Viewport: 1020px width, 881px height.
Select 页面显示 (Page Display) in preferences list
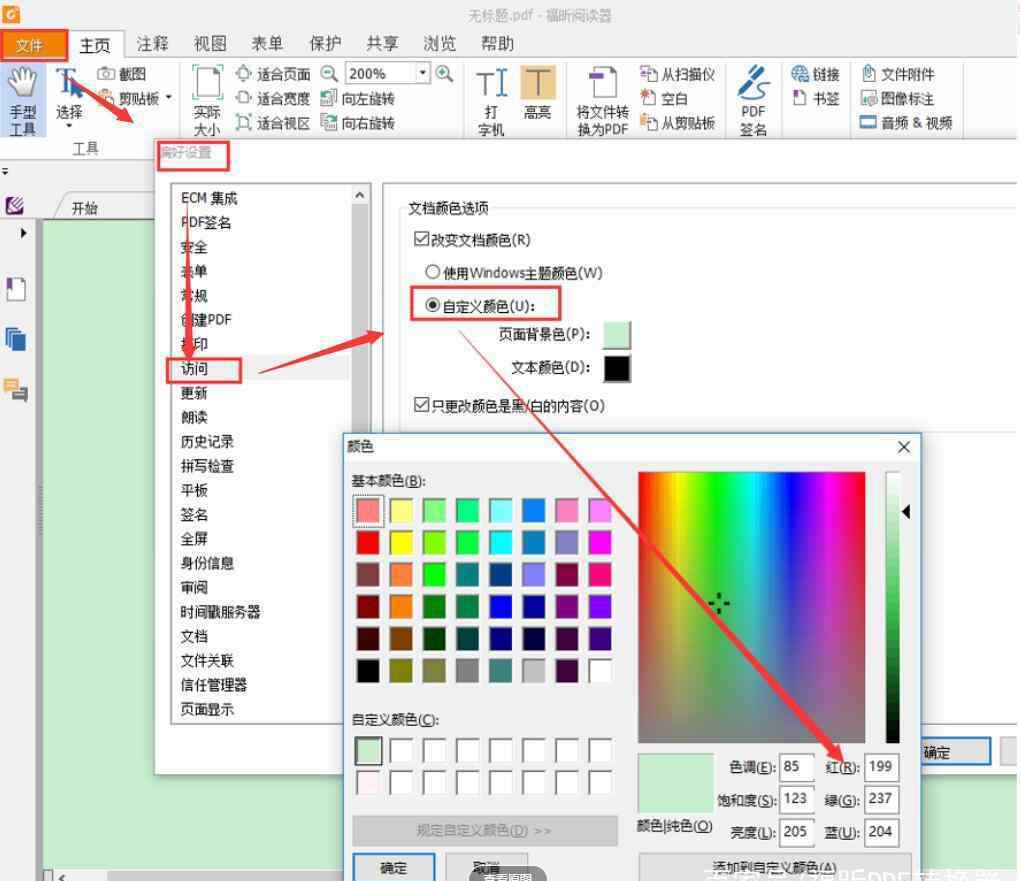(x=208, y=709)
